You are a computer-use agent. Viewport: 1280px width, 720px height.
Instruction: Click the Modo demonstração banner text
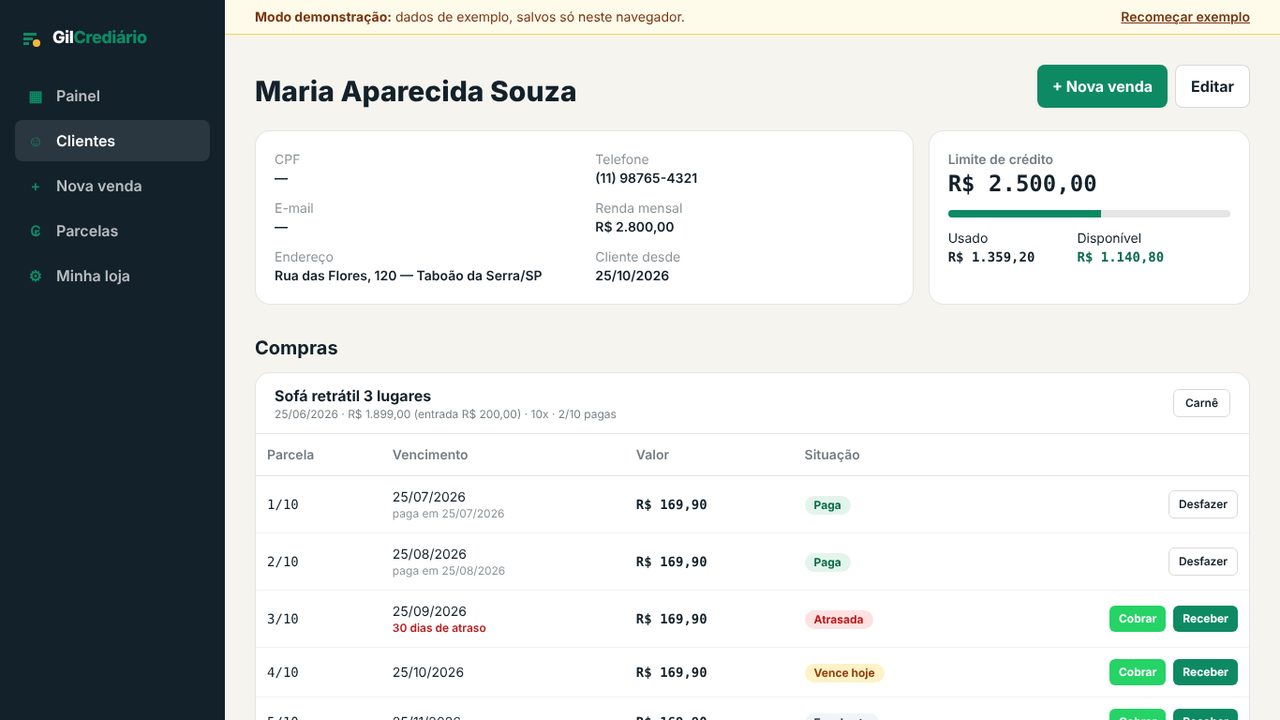(470, 17)
